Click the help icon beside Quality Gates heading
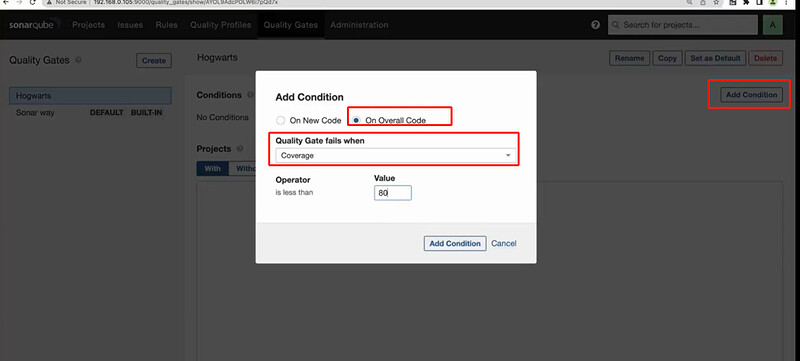800x361 pixels. pos(78,60)
